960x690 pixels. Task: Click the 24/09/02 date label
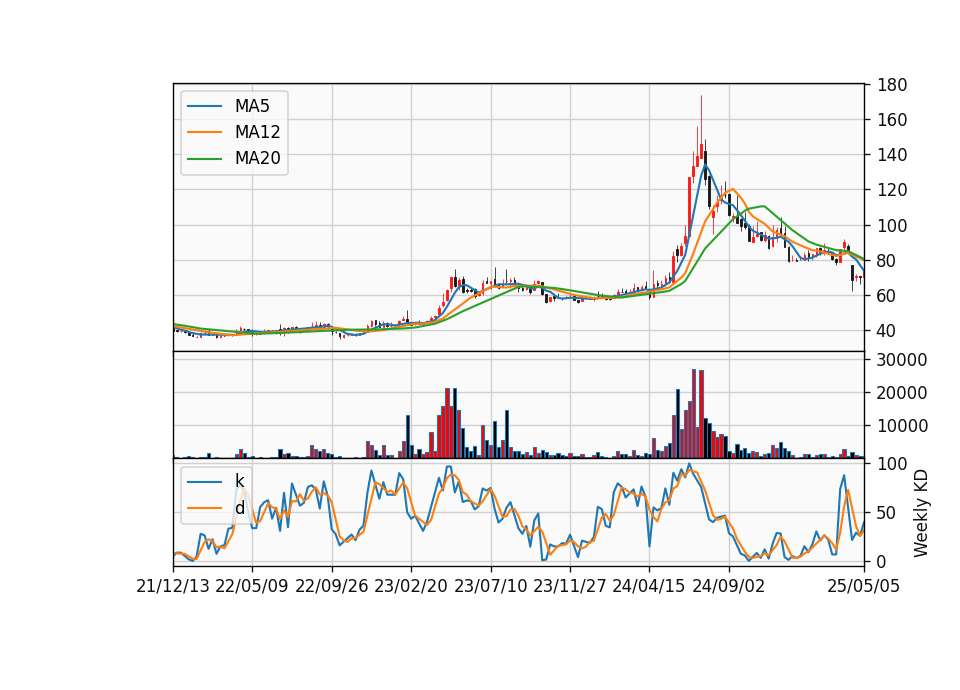pyautogui.click(x=729, y=586)
